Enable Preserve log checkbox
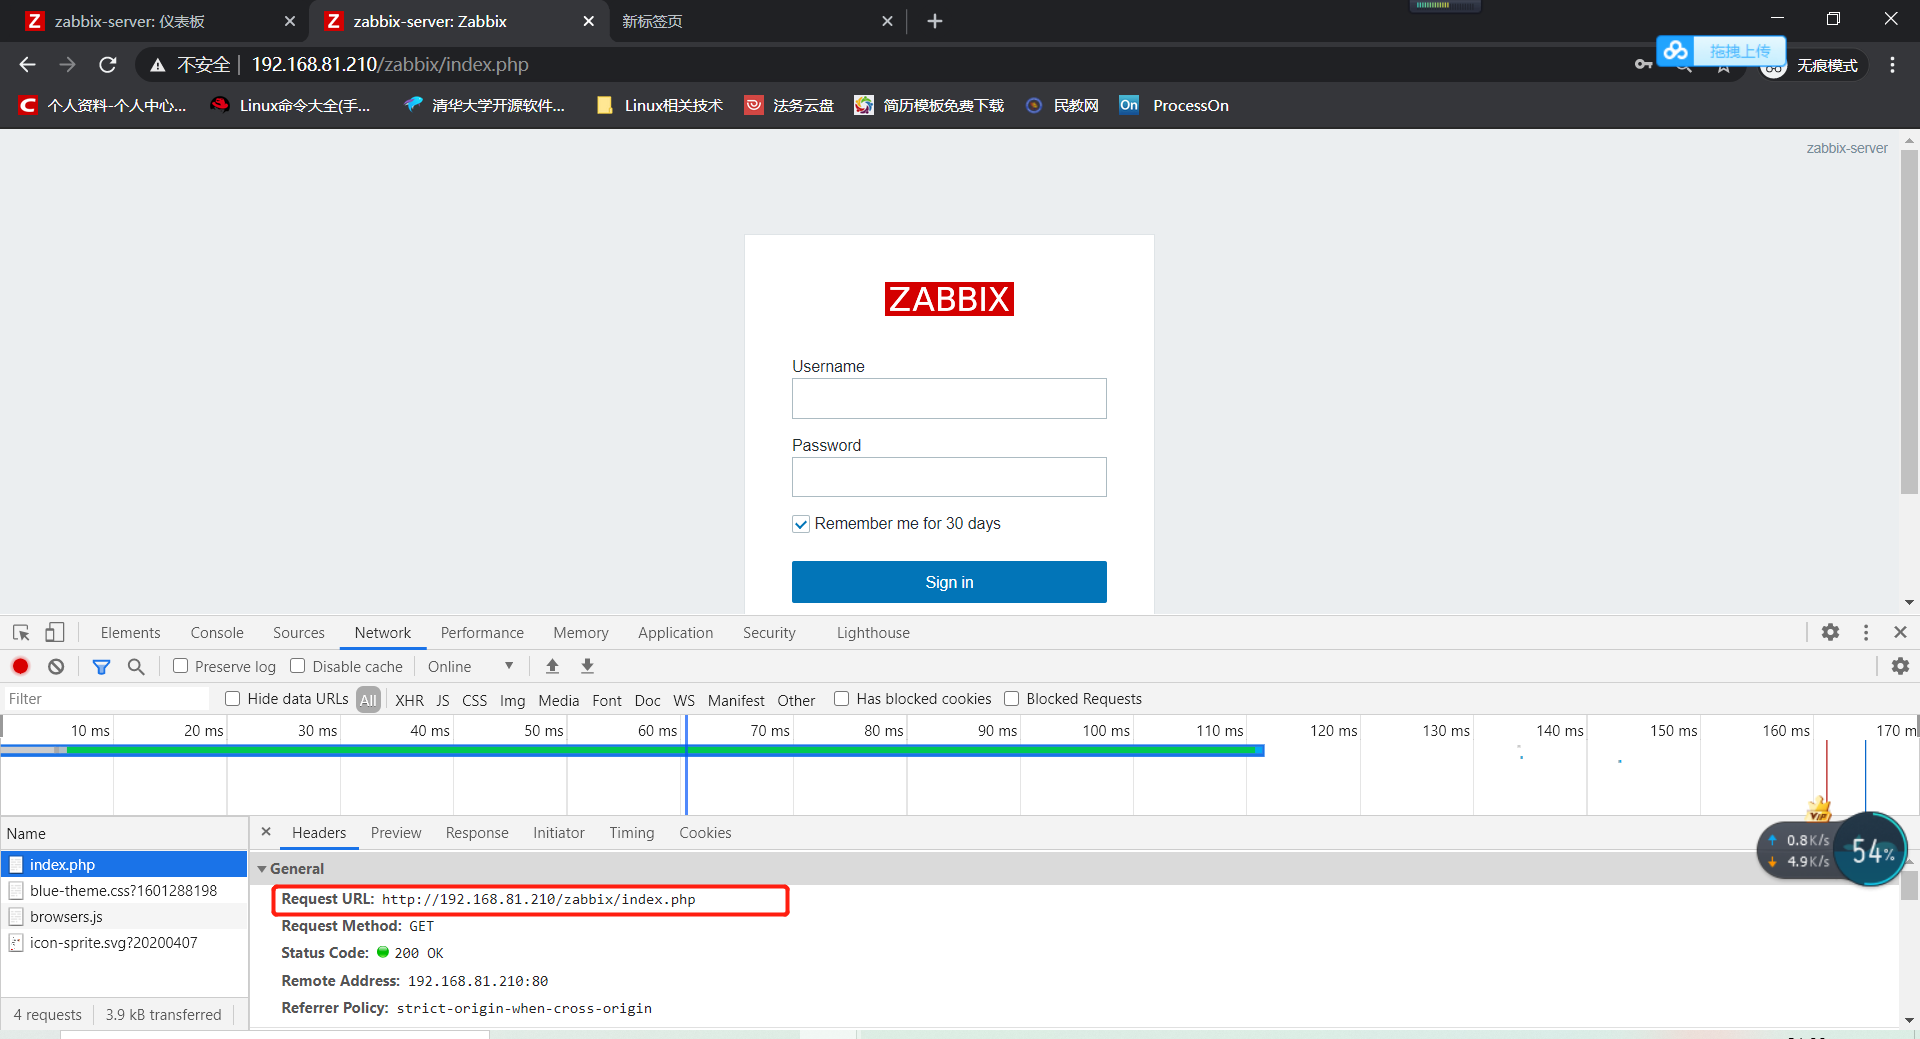The width and height of the screenshot is (1920, 1039). point(181,666)
